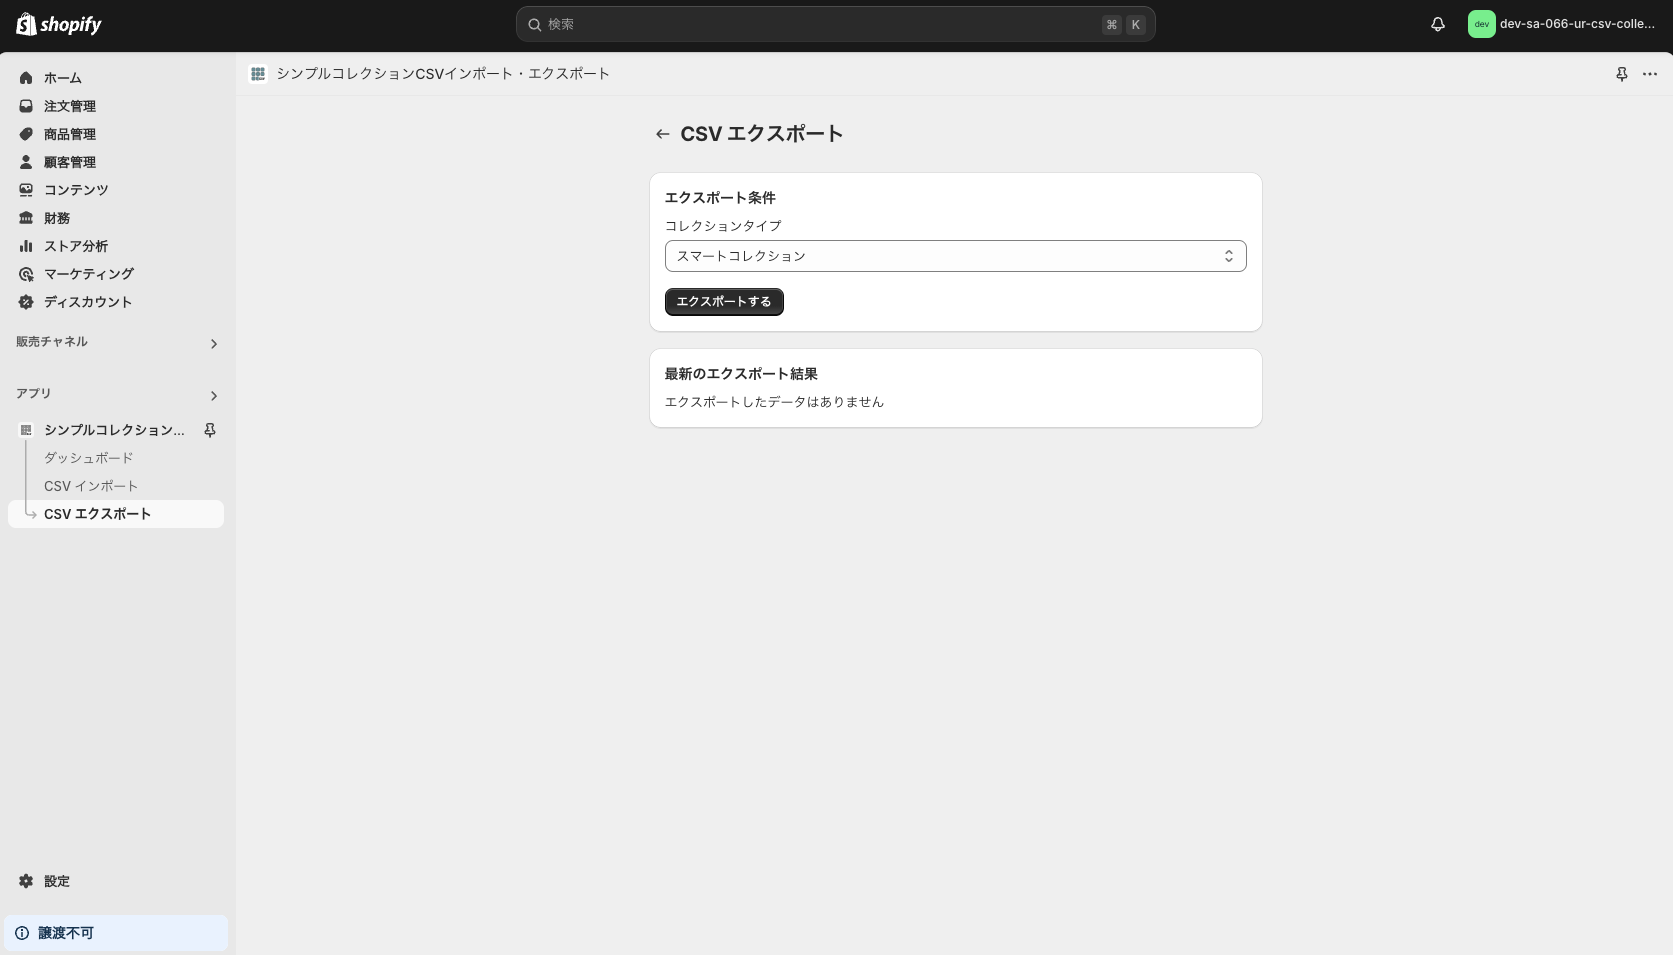The height and width of the screenshot is (955, 1673).
Task: Unpin the app using sidebar pin icon
Action: [x=210, y=430]
